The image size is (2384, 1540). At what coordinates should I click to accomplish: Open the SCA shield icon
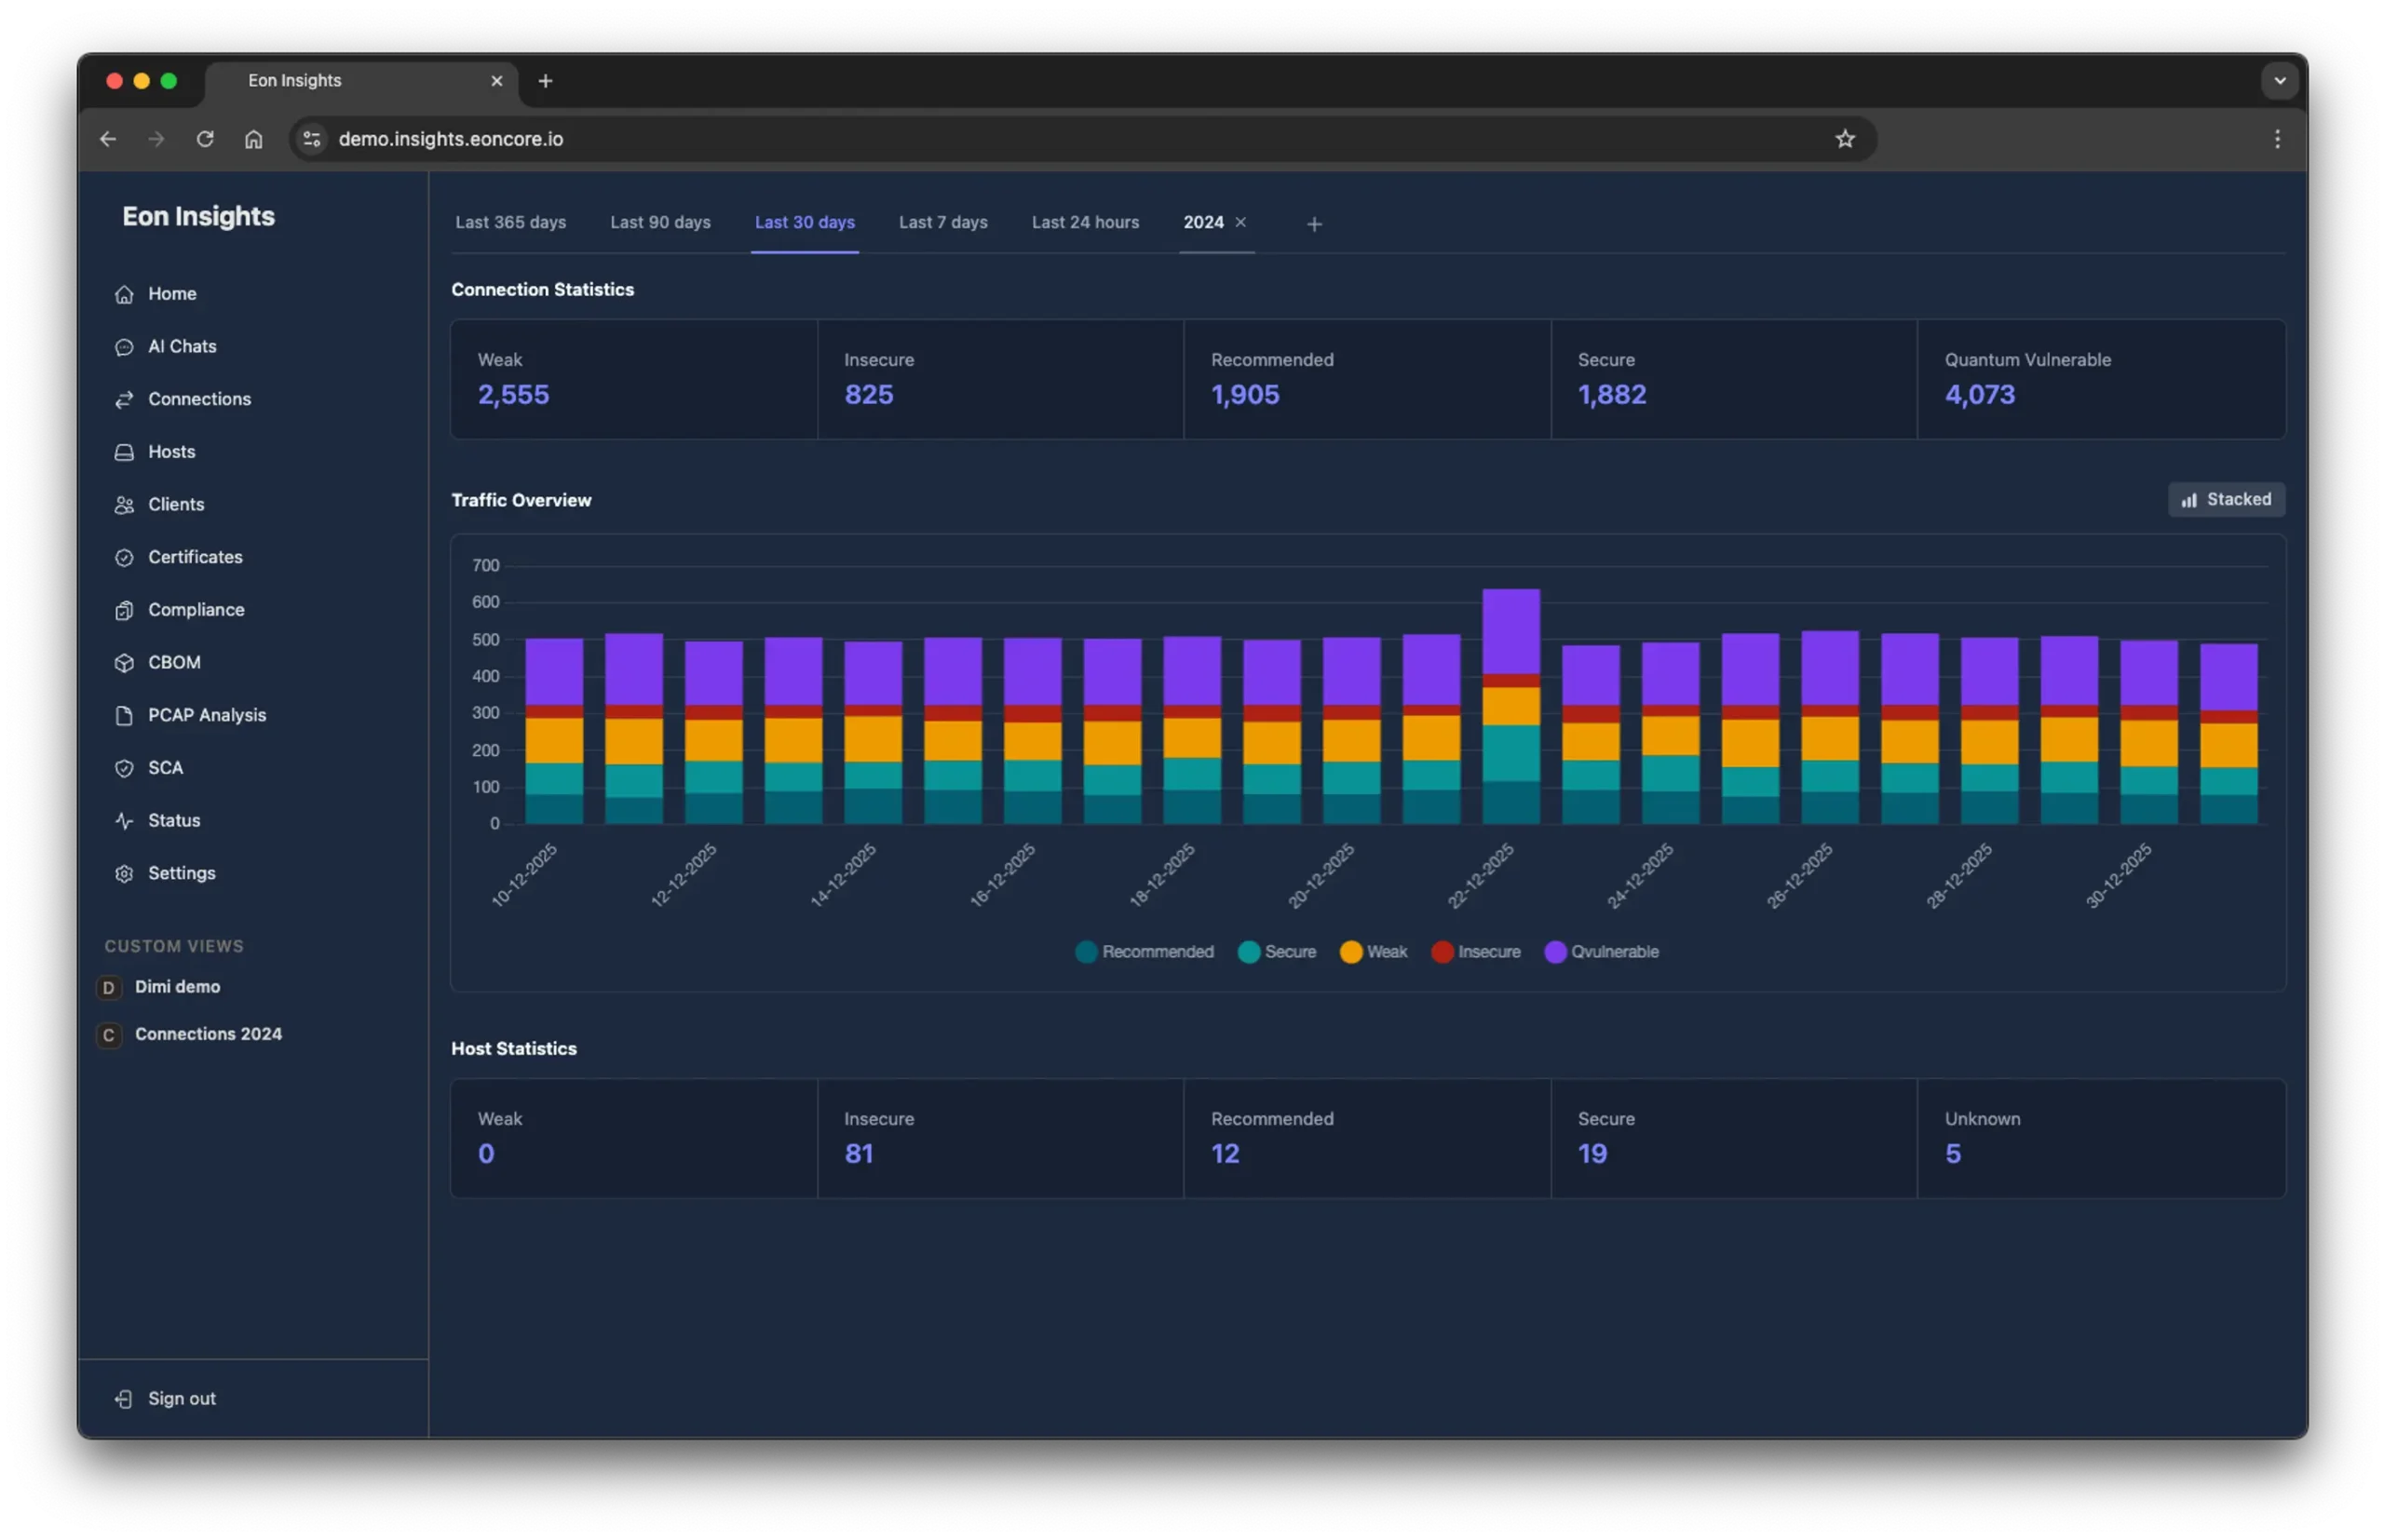pyautogui.click(x=124, y=768)
